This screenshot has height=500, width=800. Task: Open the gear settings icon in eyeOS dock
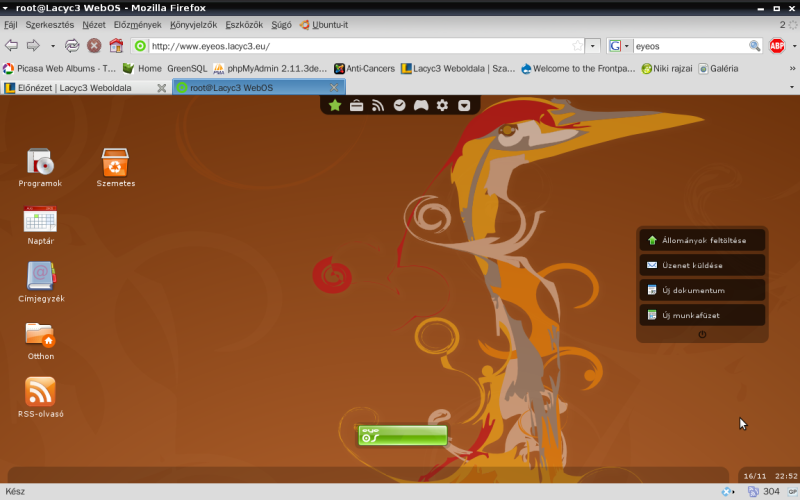click(442, 105)
